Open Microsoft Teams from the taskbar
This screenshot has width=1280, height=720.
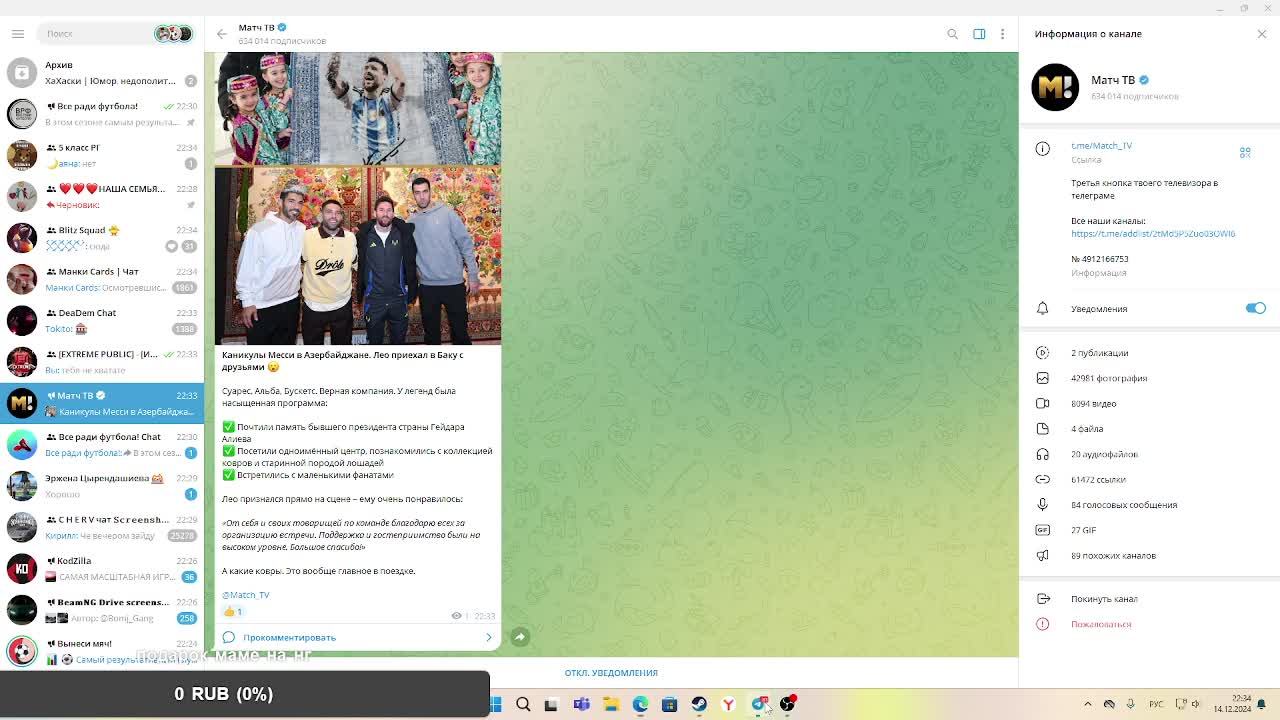(581, 704)
